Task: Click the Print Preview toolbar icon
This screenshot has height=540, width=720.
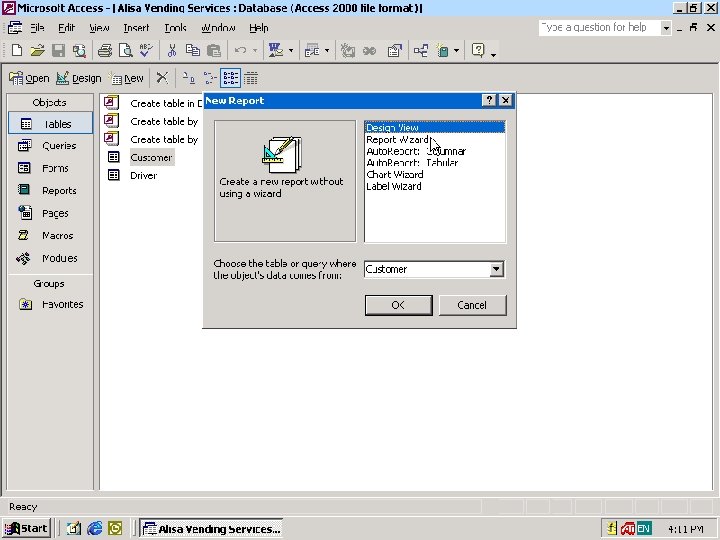Action: [125, 50]
